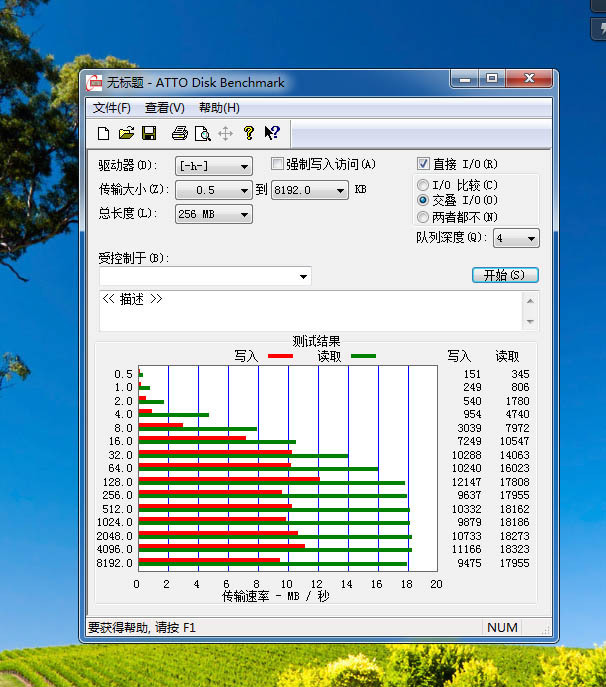Click the four-arrow move icon
Image resolution: width=606 pixels, height=687 pixels.
(x=225, y=133)
